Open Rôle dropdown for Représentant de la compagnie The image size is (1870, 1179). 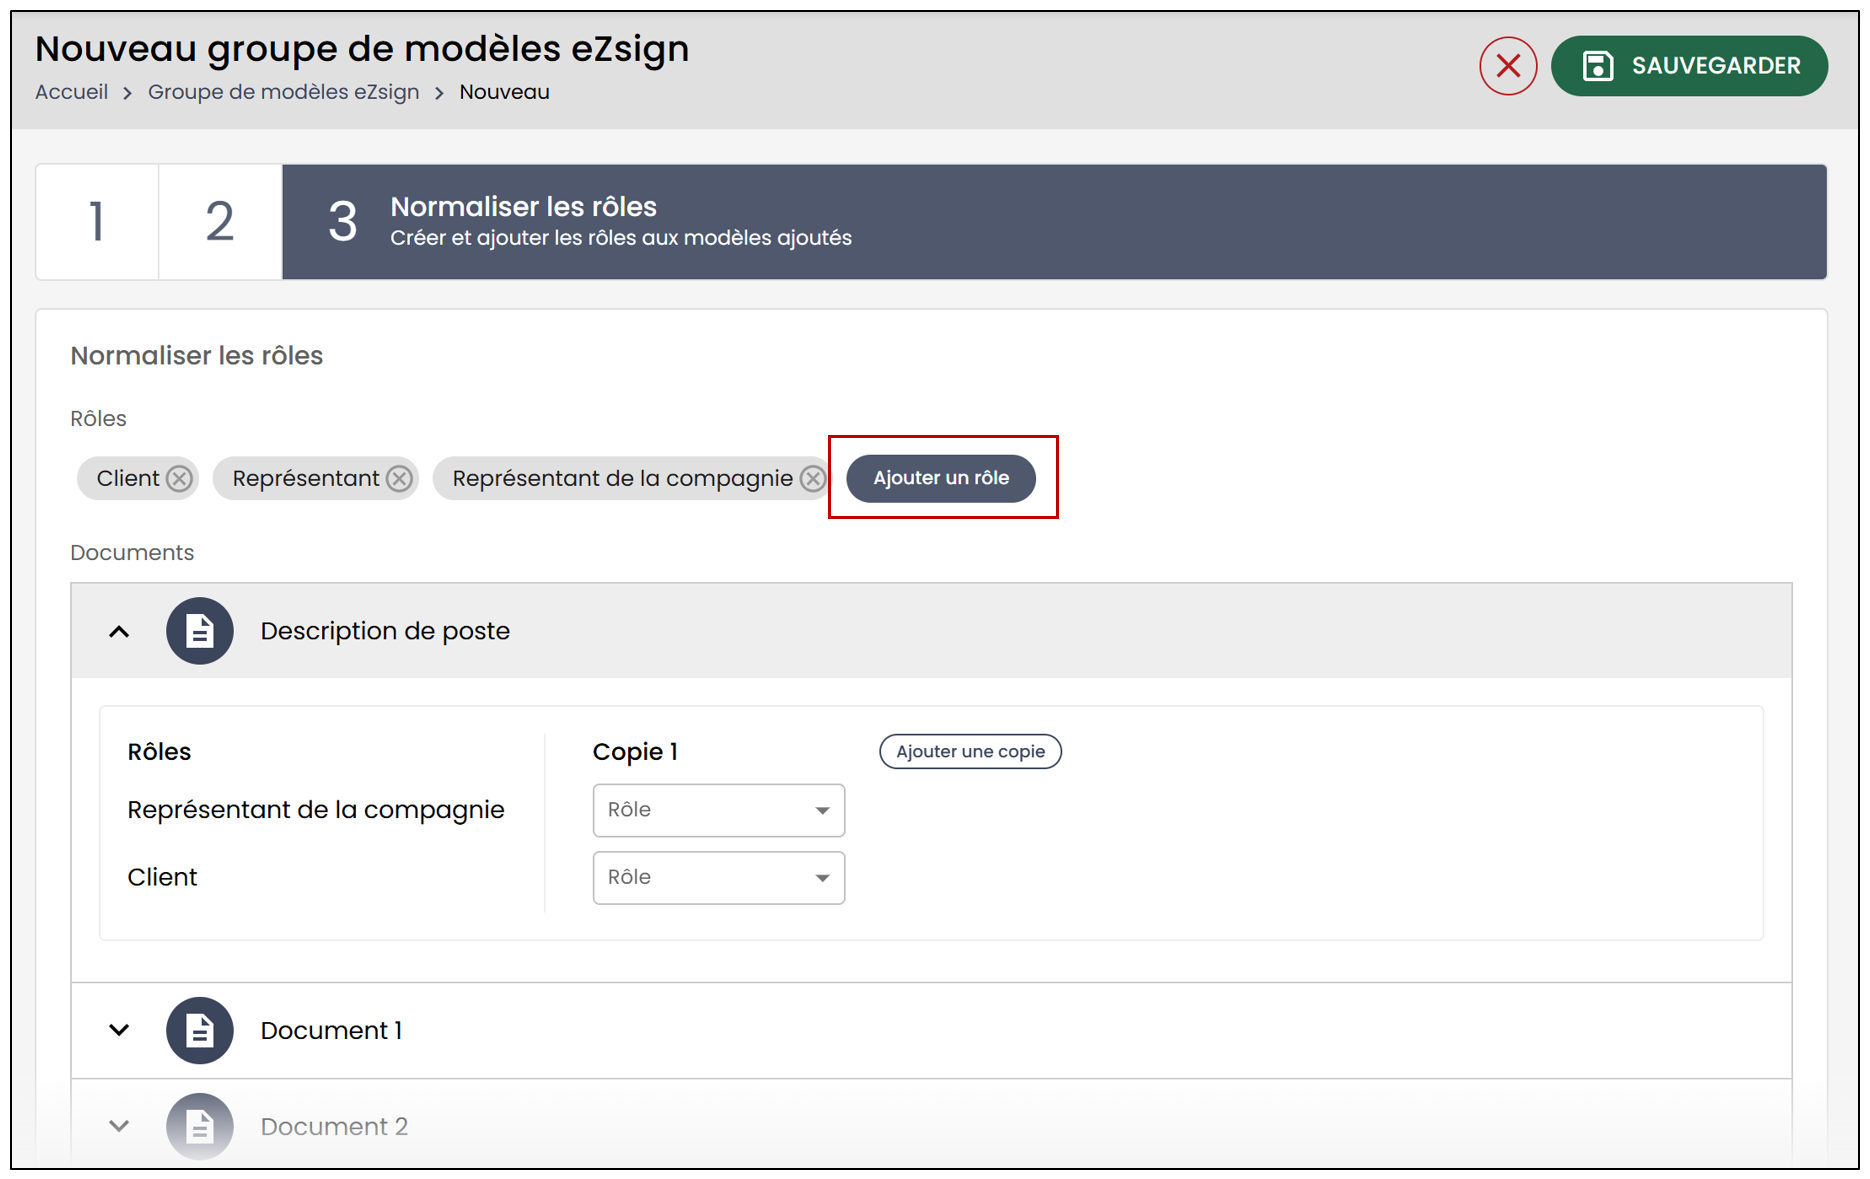point(719,810)
